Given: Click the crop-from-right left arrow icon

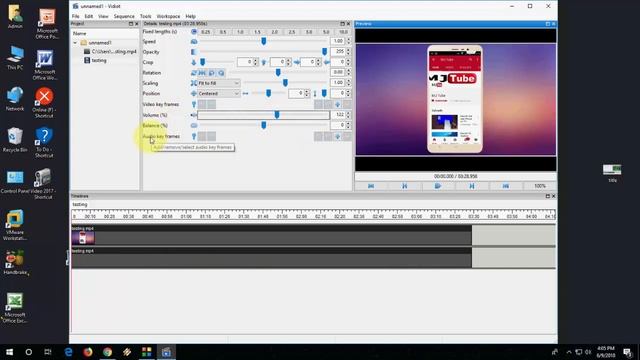Looking at the screenshot, I should click(x=327, y=62).
